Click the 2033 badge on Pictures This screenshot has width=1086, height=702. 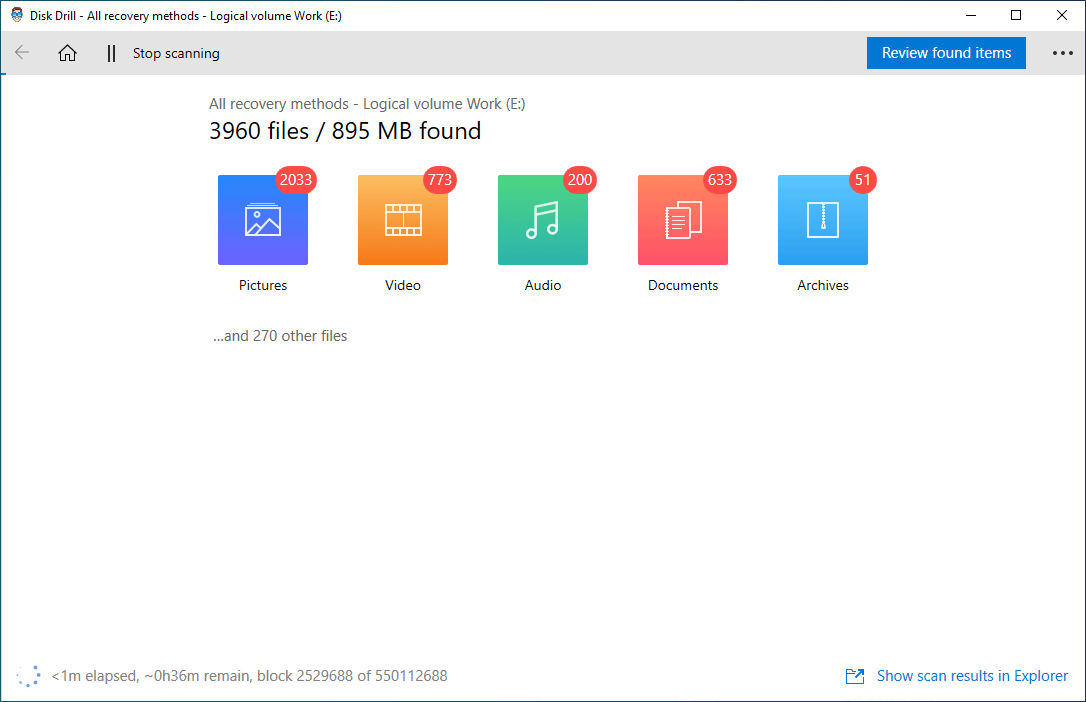coord(296,180)
